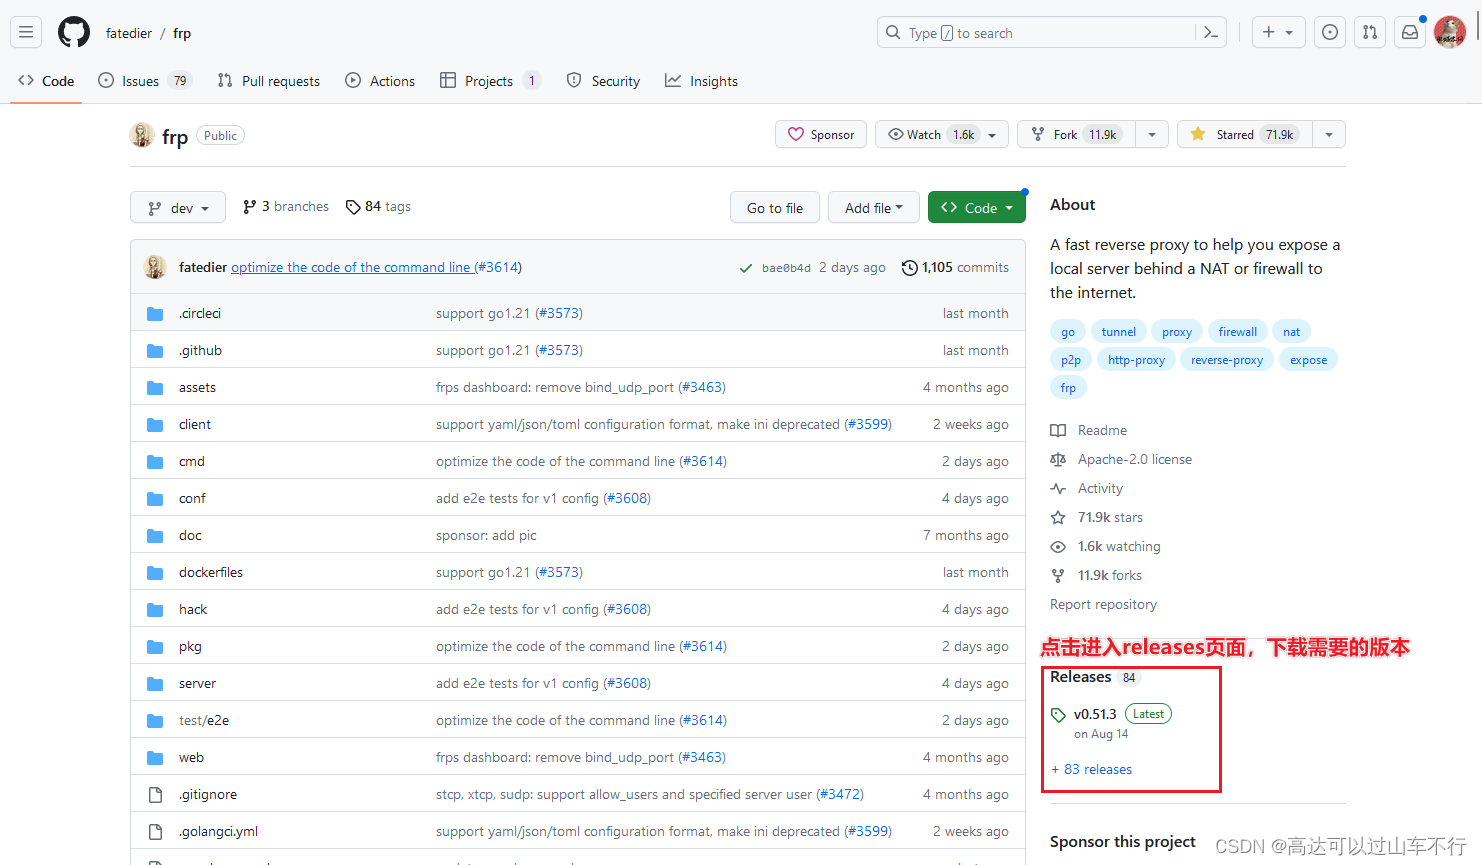Open the repository Activity link
The image size is (1482, 865).
point(1100,488)
